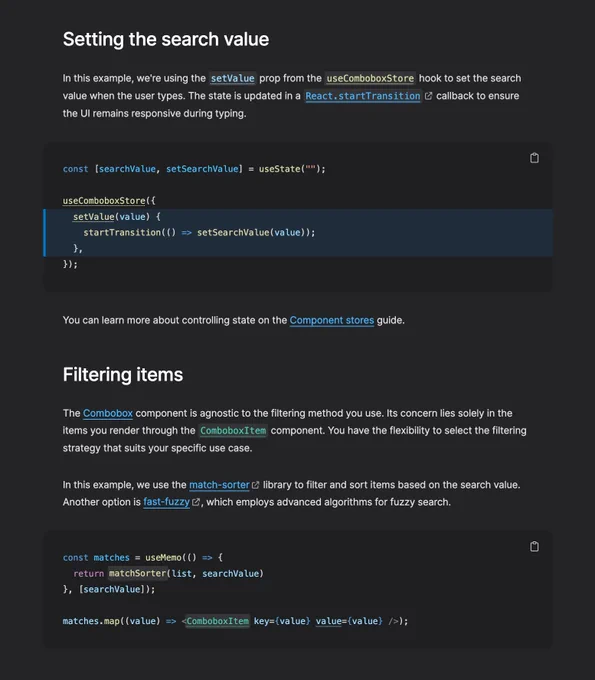
Task: Open the Component stores guide link
Action: click(x=332, y=320)
